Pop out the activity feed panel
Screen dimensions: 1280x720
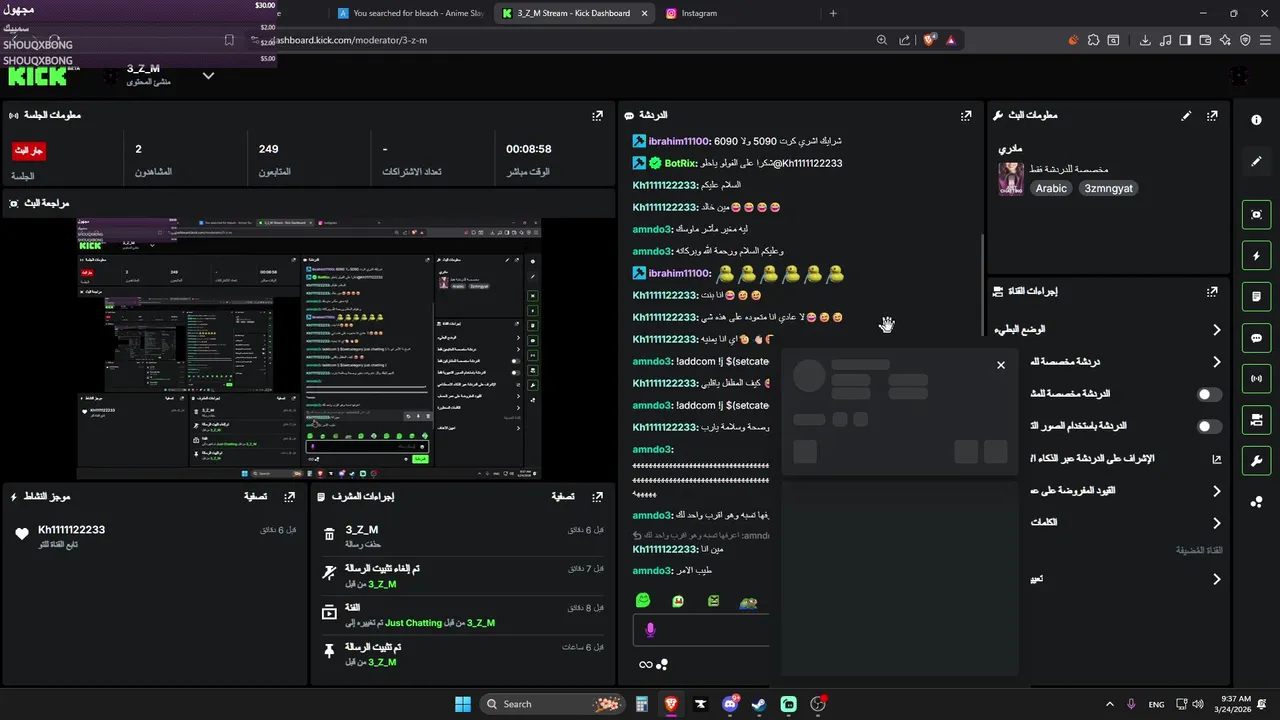click(x=289, y=496)
